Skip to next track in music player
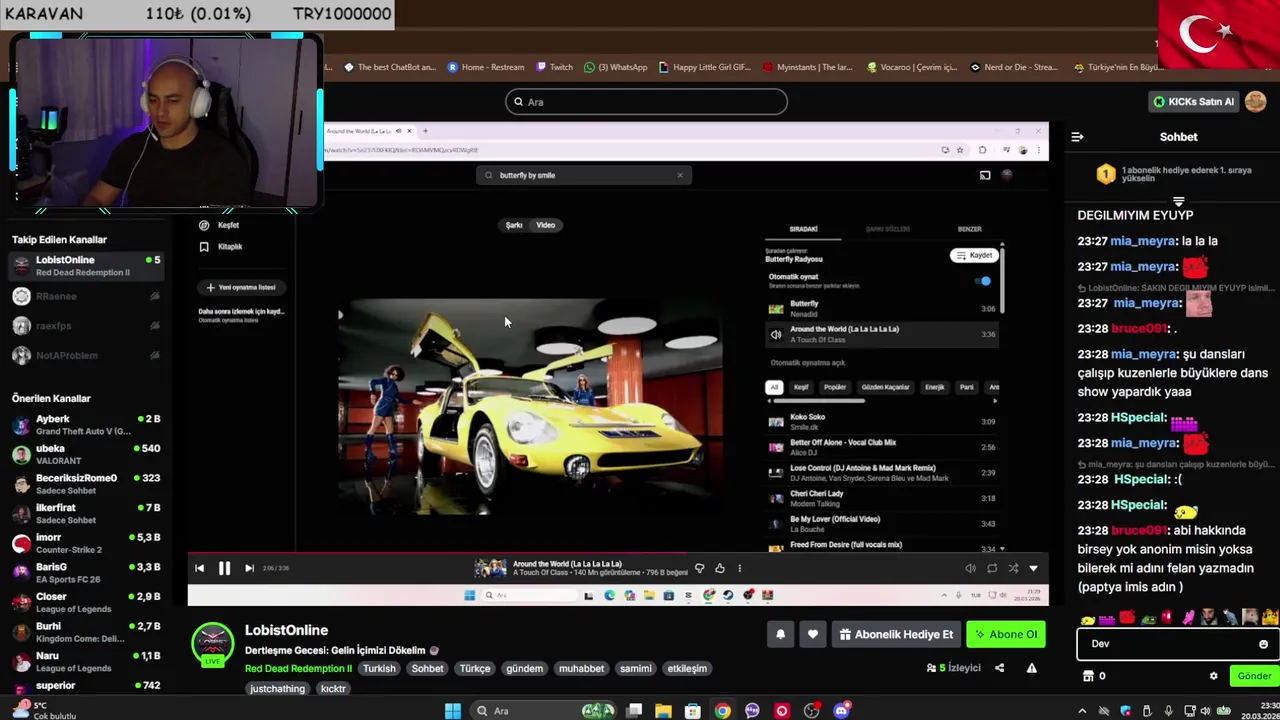Screen dimensions: 1280x720 click(249, 568)
